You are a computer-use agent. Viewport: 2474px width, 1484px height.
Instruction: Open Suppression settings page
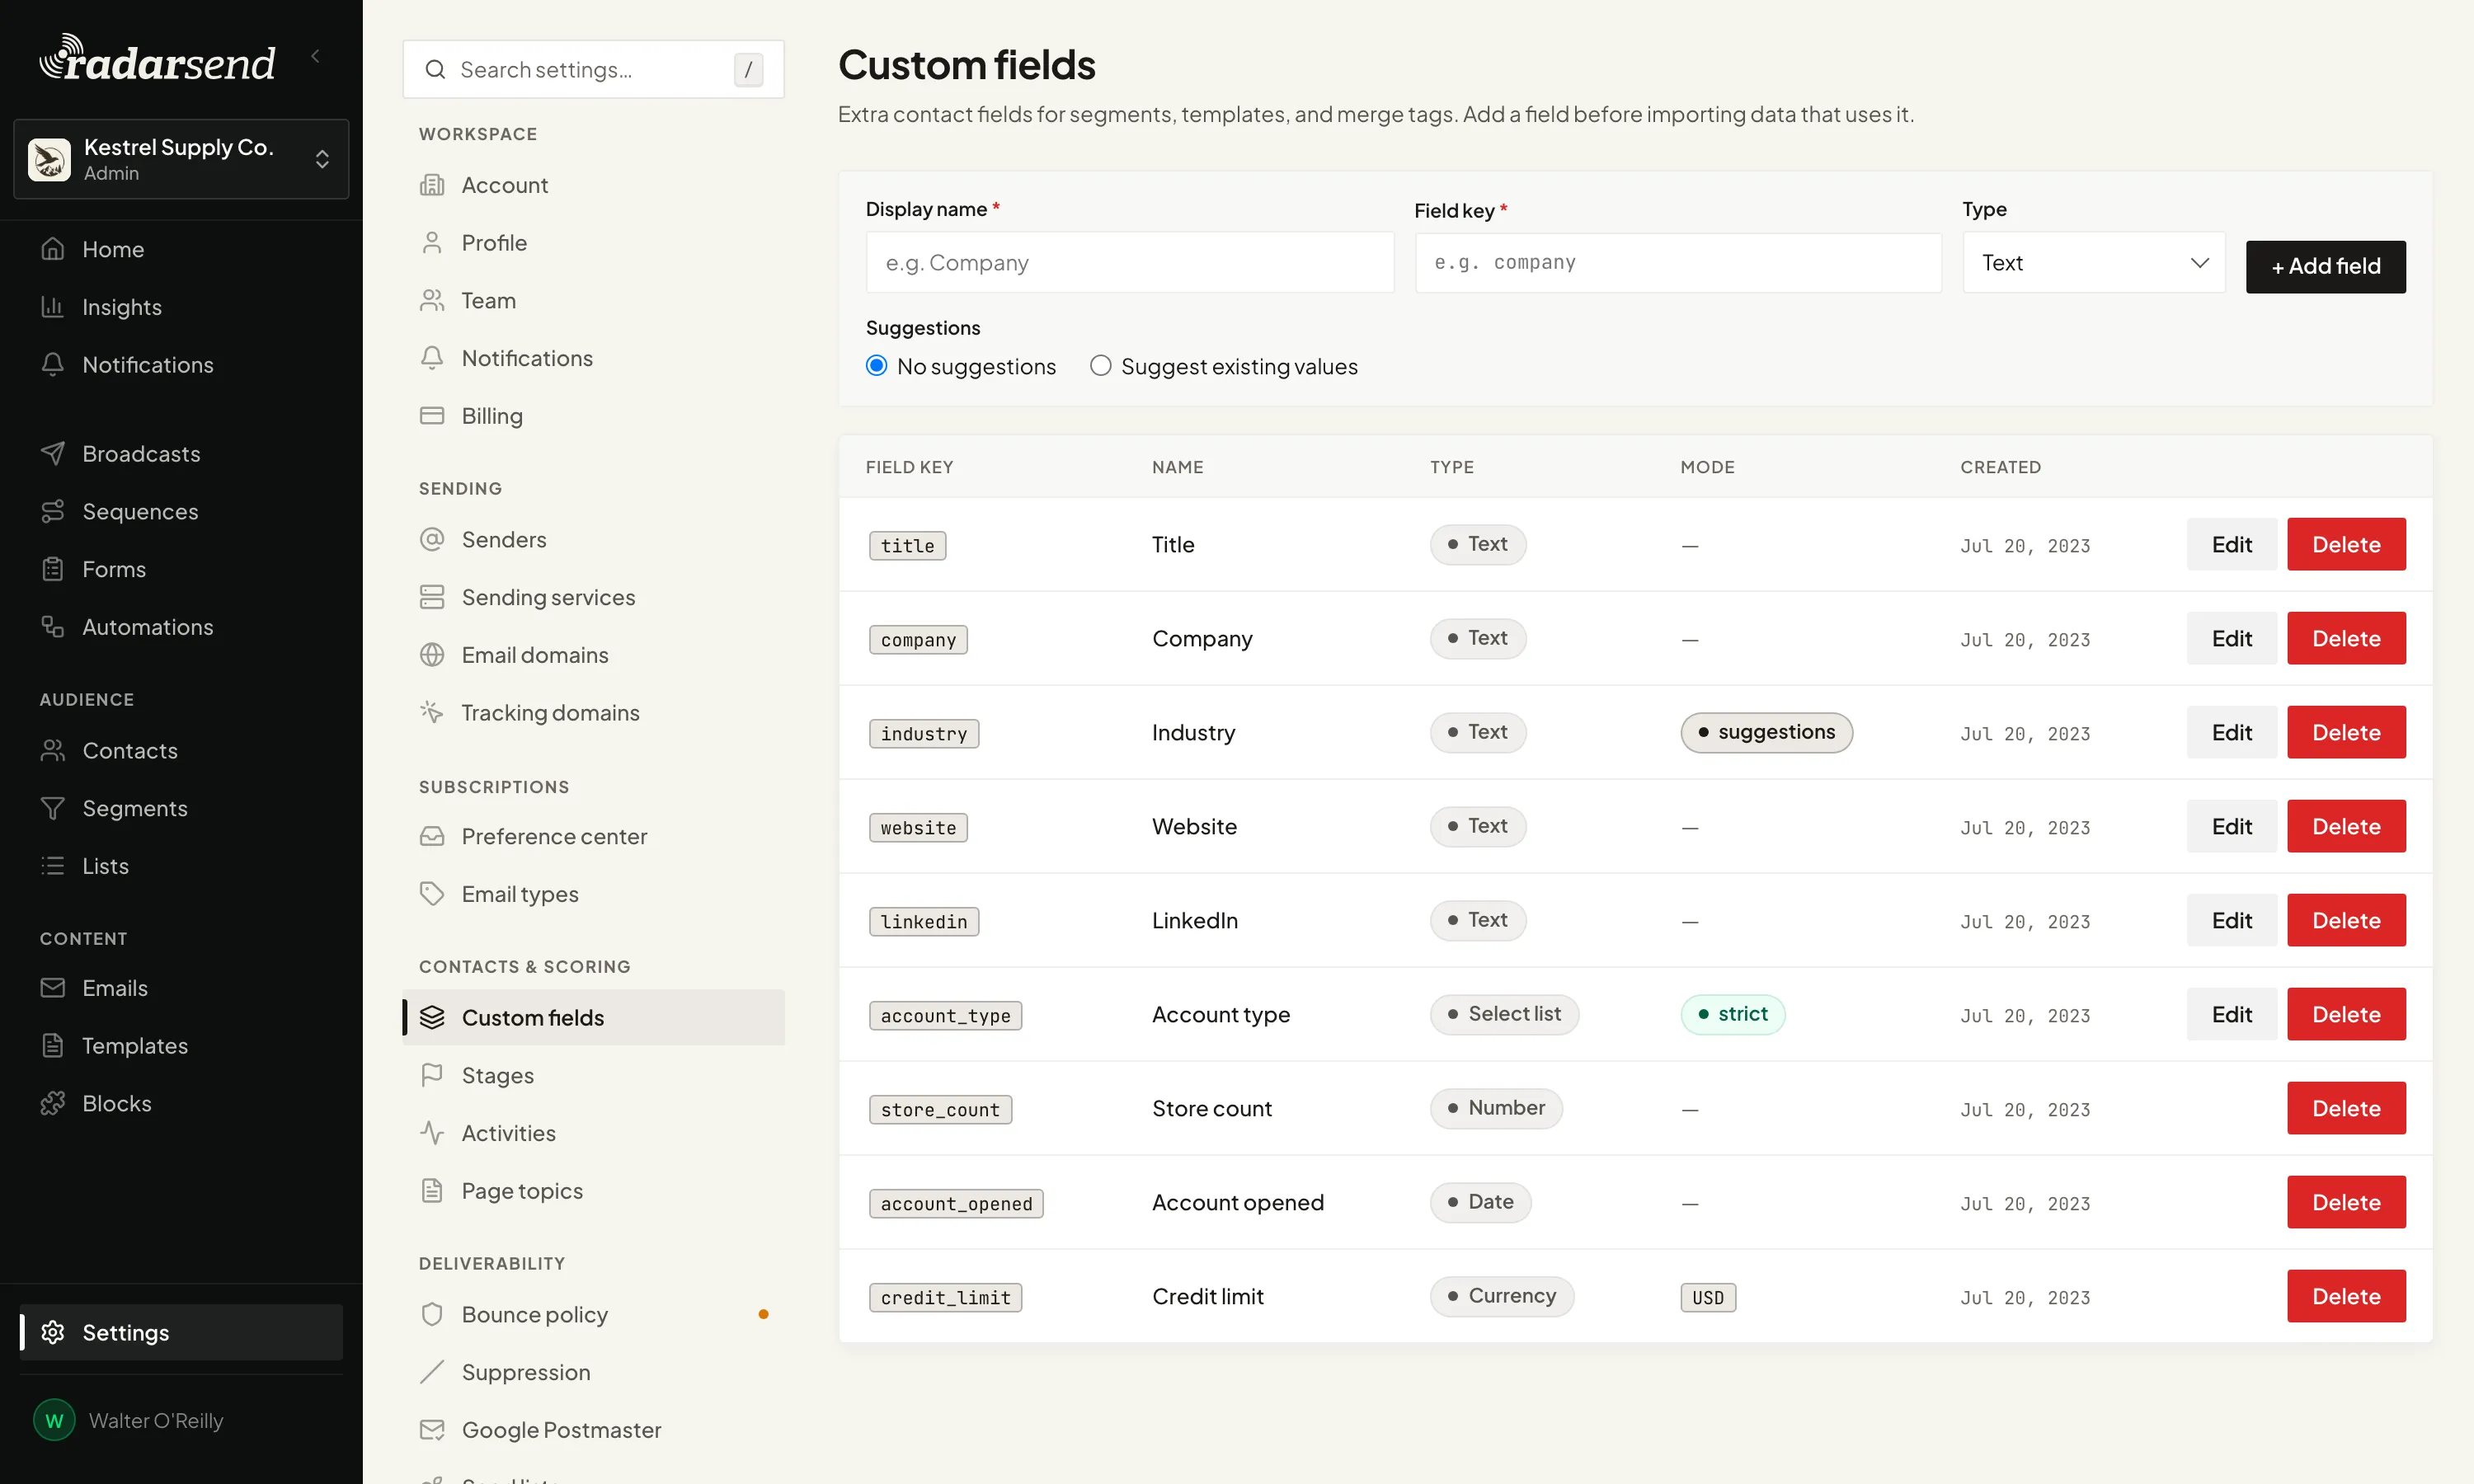point(593,1372)
